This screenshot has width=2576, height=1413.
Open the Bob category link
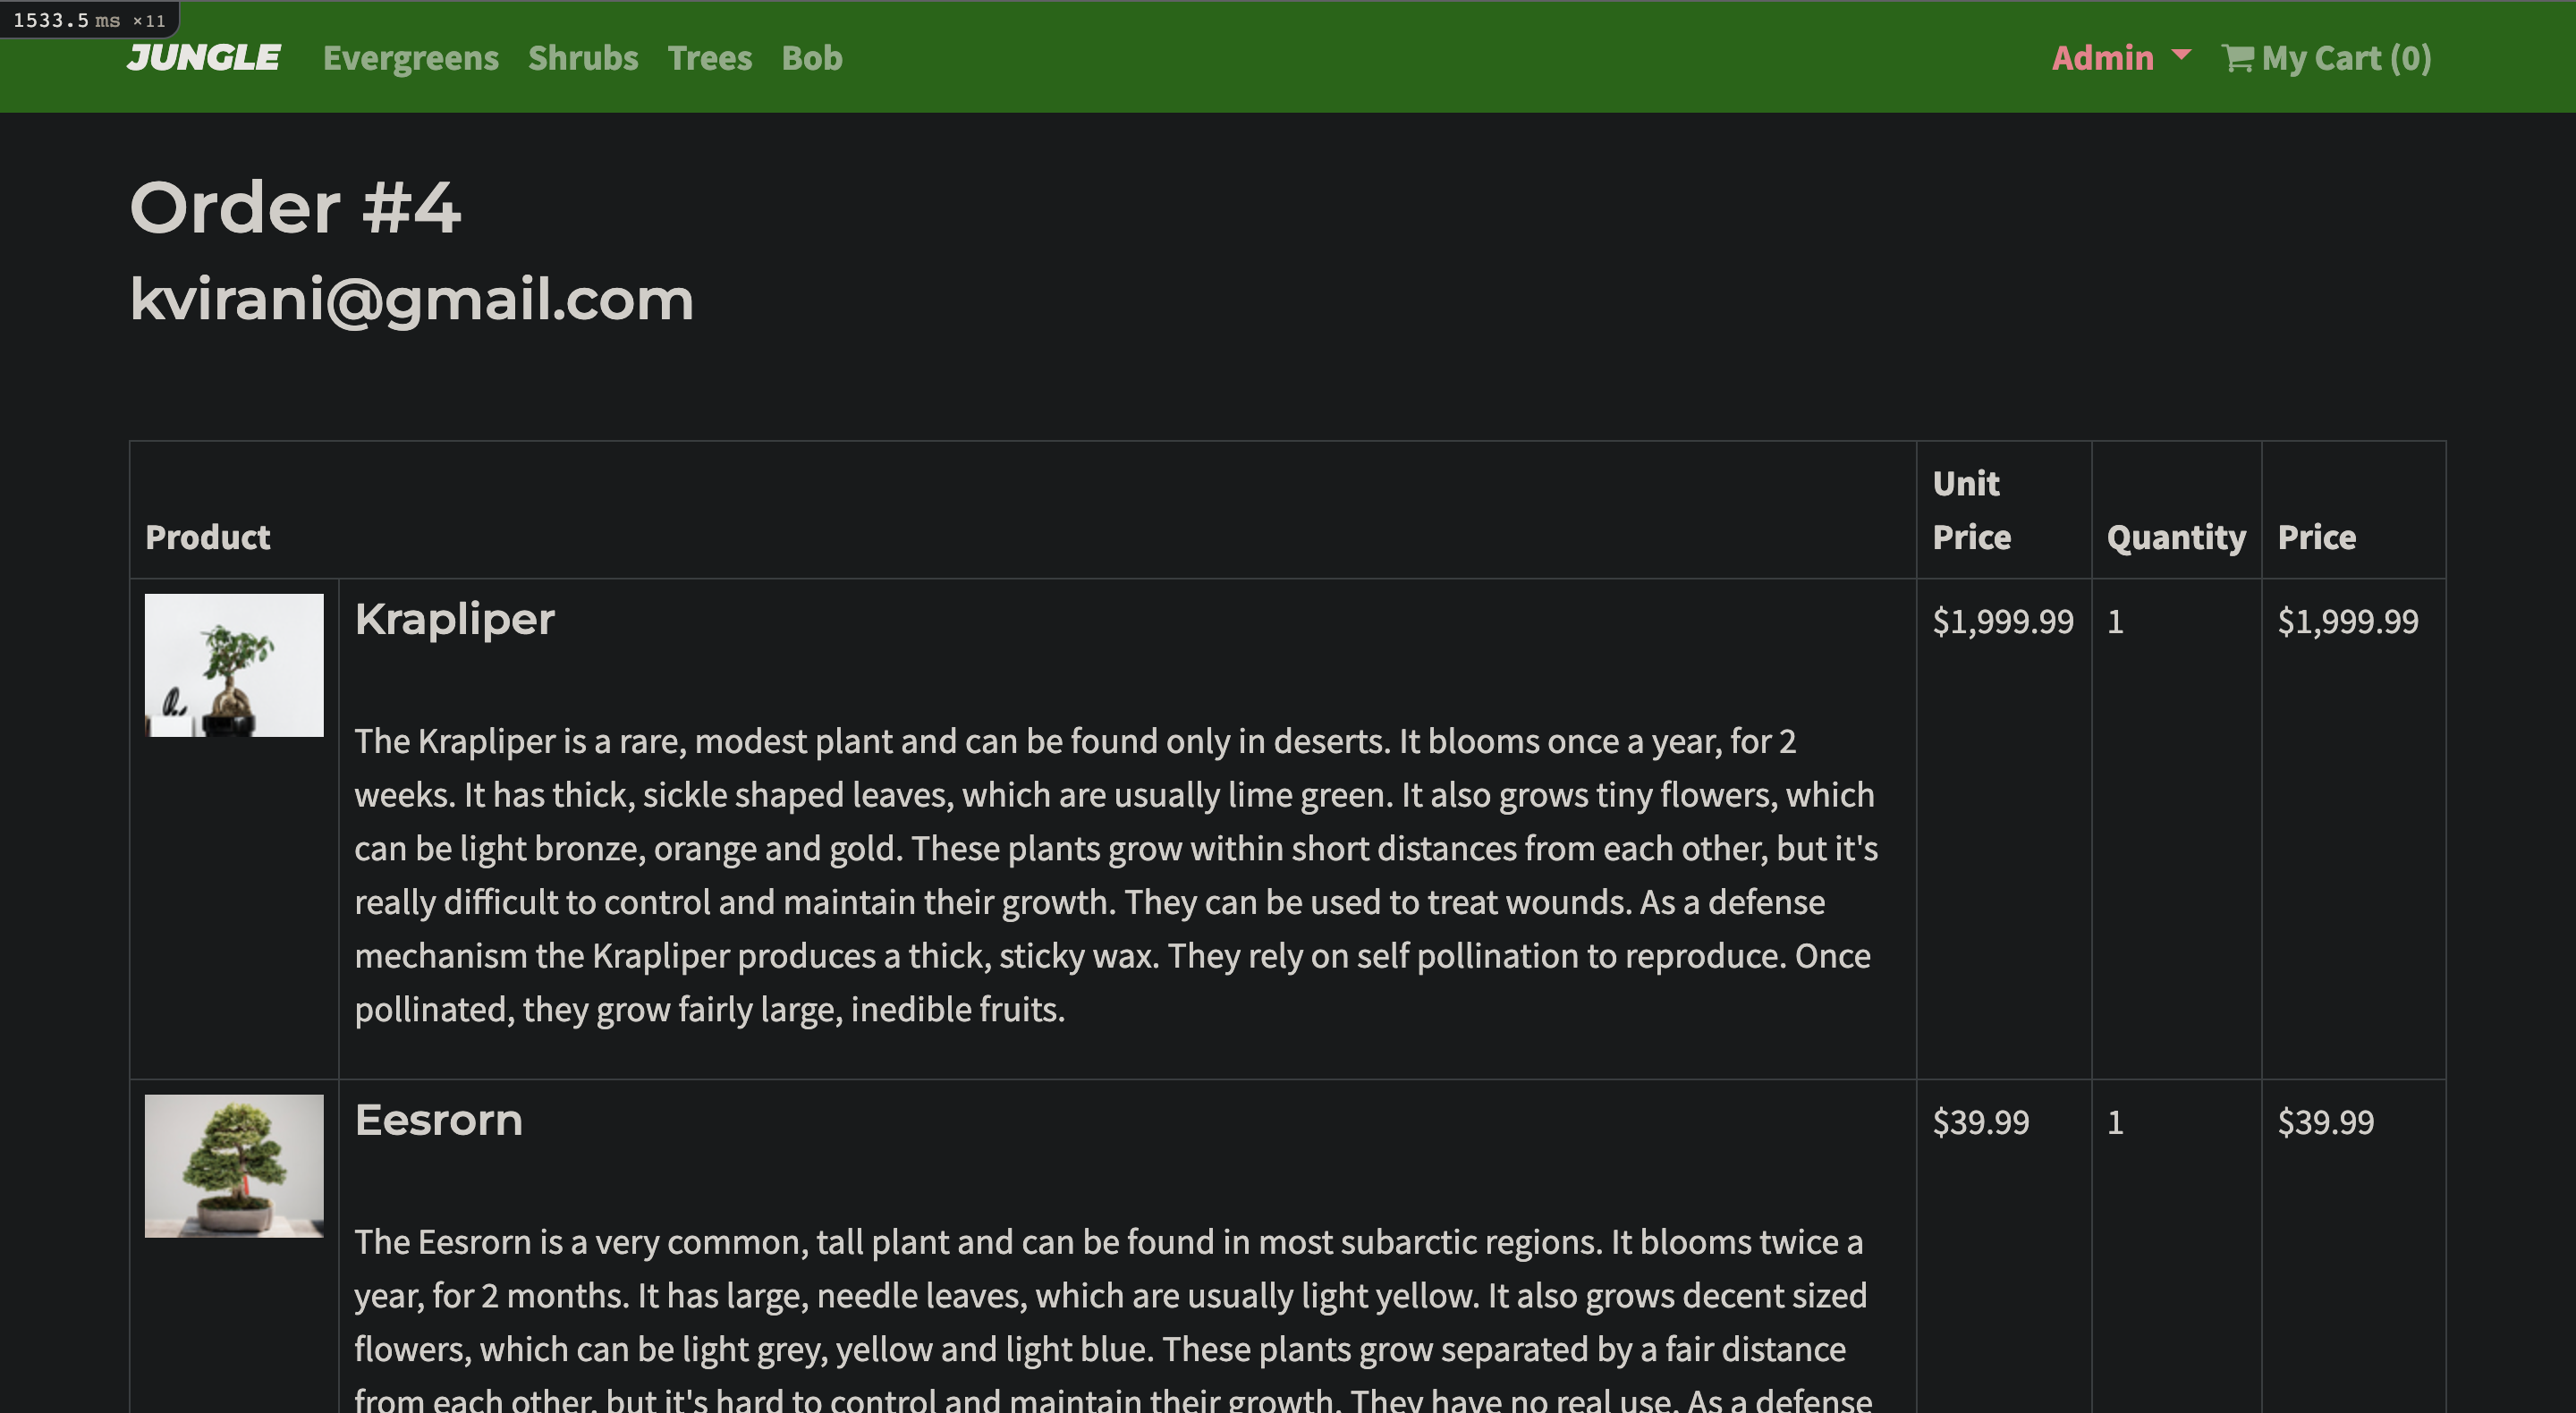[812, 58]
